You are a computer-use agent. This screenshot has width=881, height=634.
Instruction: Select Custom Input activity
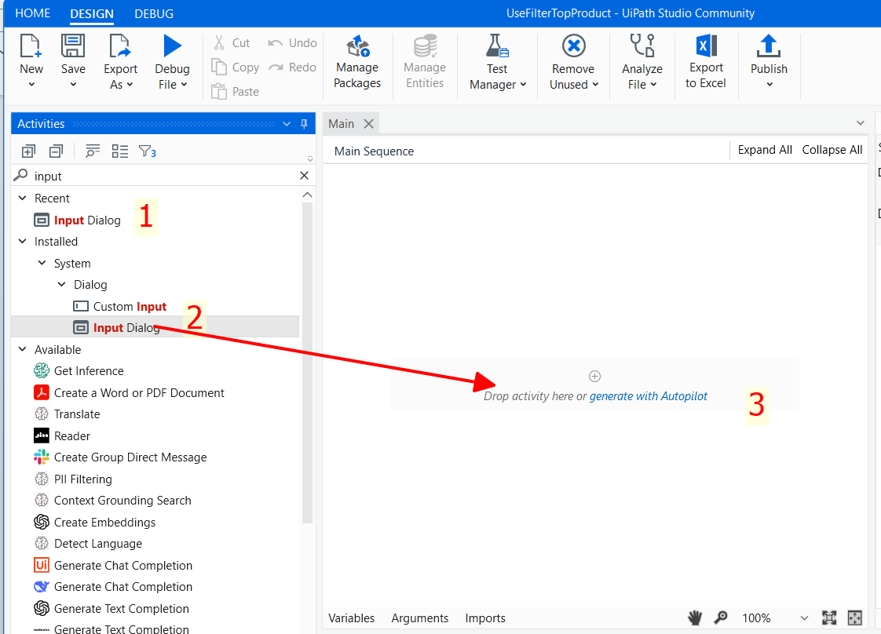coord(130,306)
